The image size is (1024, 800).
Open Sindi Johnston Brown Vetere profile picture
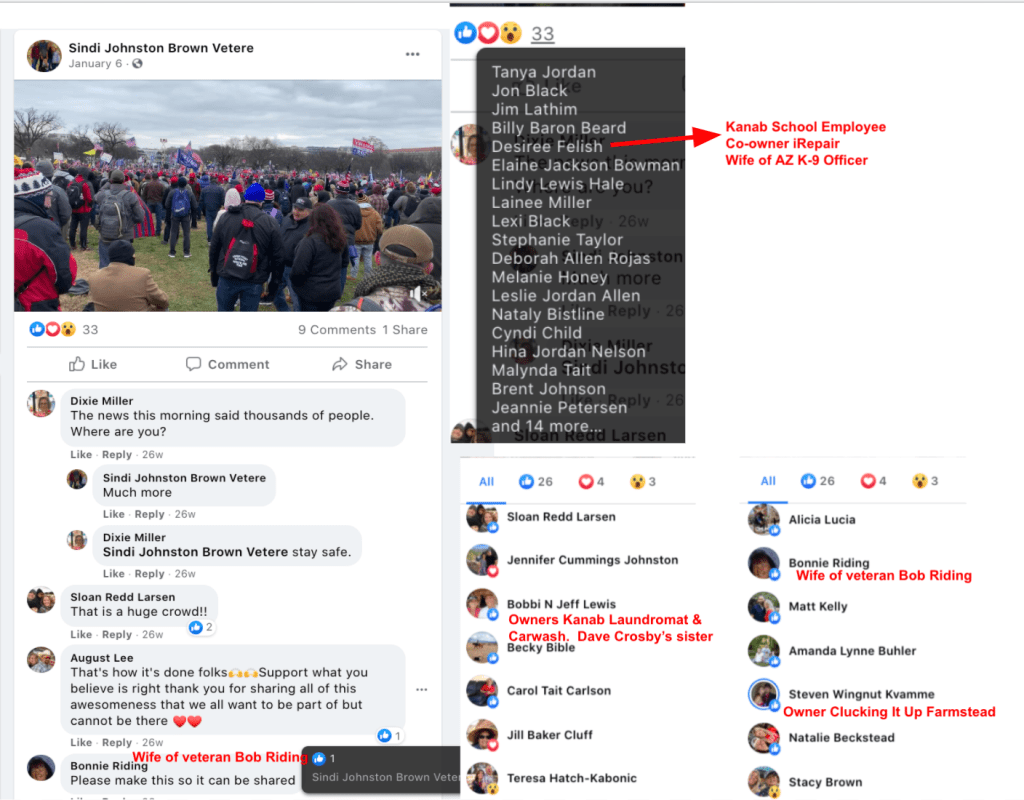44,56
